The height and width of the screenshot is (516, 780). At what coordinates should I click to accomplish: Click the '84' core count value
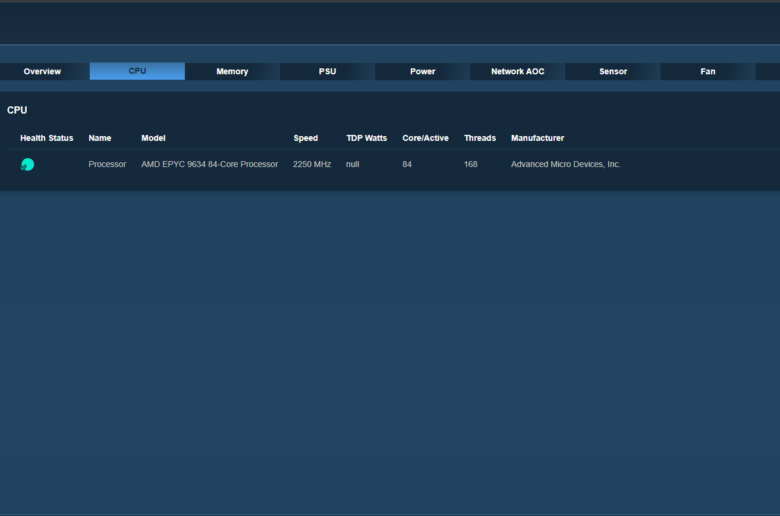[x=407, y=164]
